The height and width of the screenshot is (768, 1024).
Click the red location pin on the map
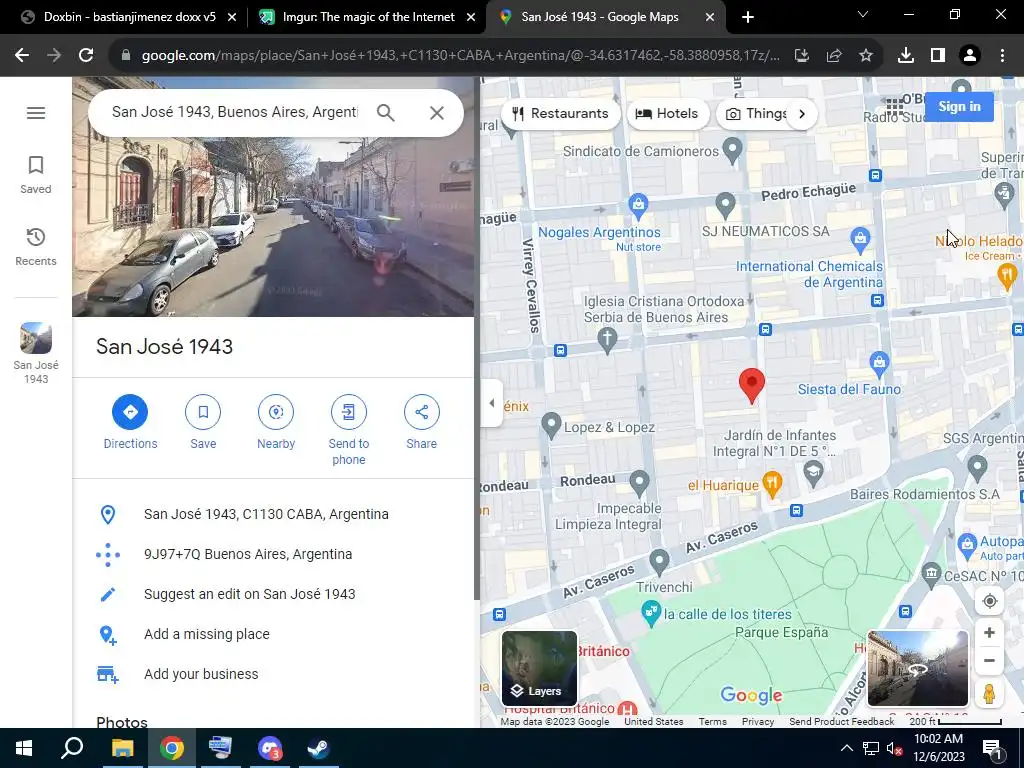coord(752,385)
